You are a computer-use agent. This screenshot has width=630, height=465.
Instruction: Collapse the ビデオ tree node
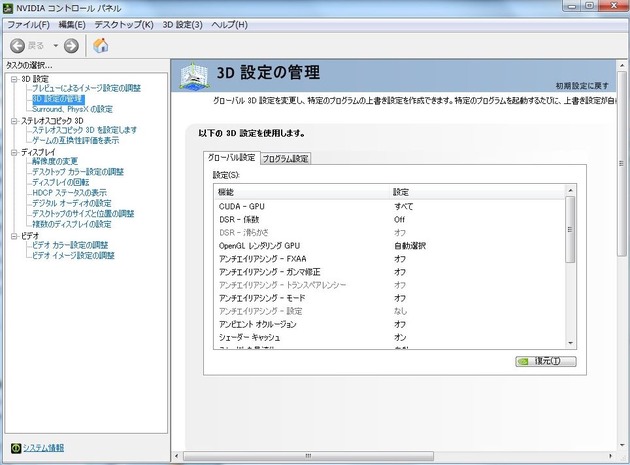click(x=14, y=236)
